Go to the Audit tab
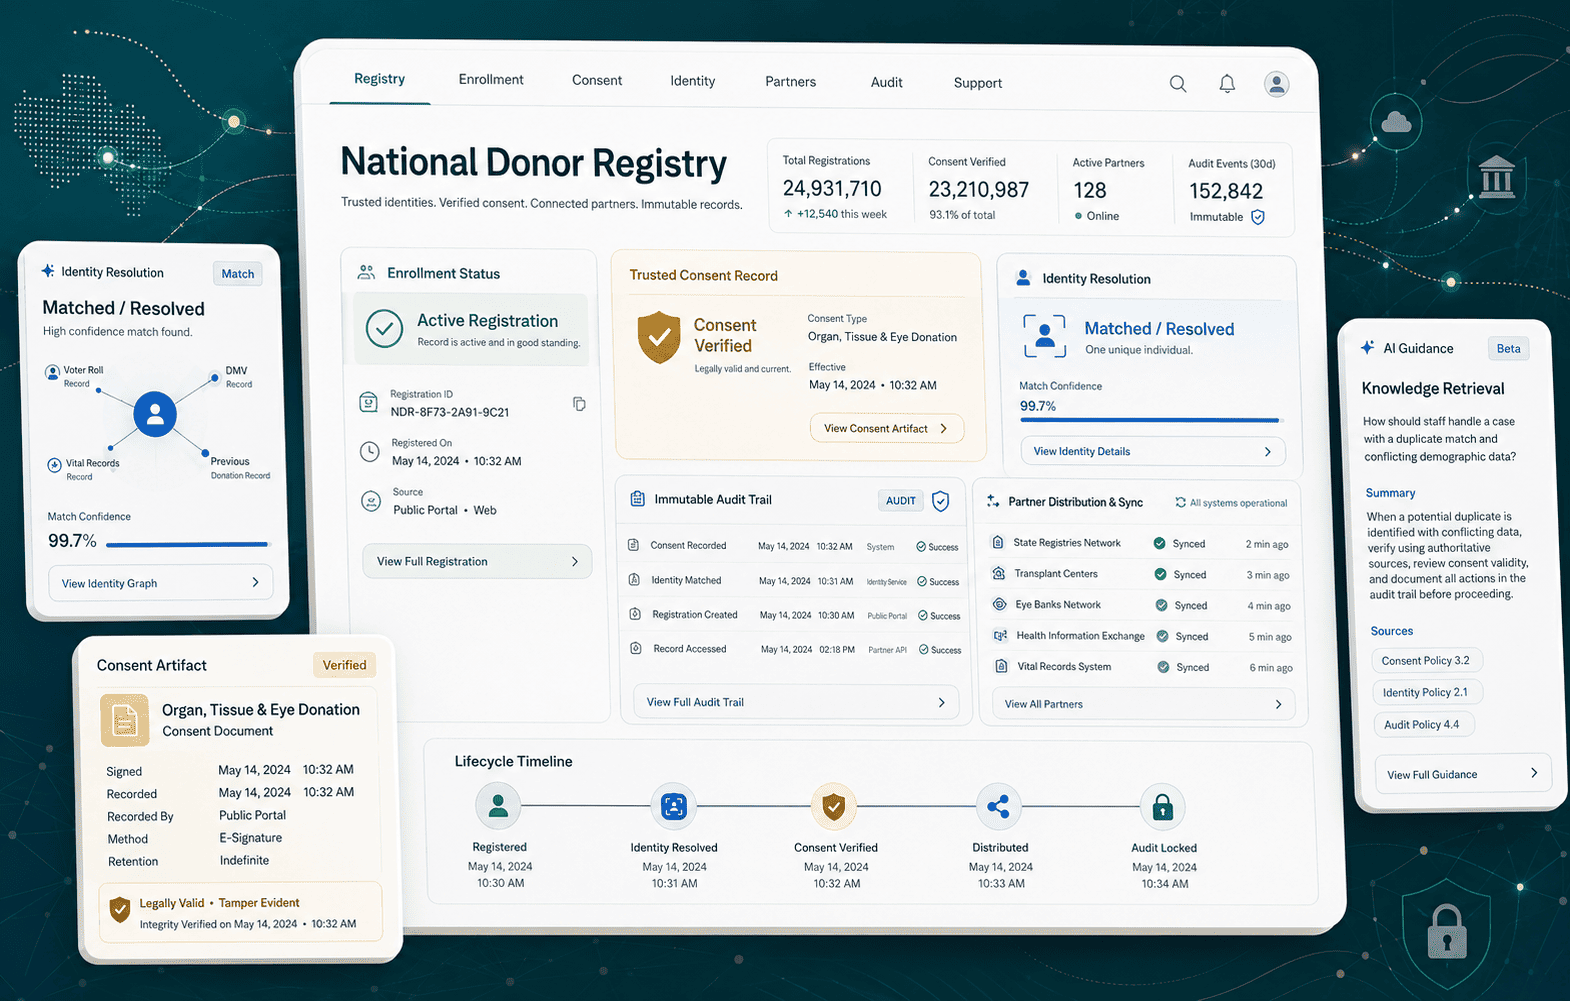Image resolution: width=1570 pixels, height=1001 pixels. [886, 83]
